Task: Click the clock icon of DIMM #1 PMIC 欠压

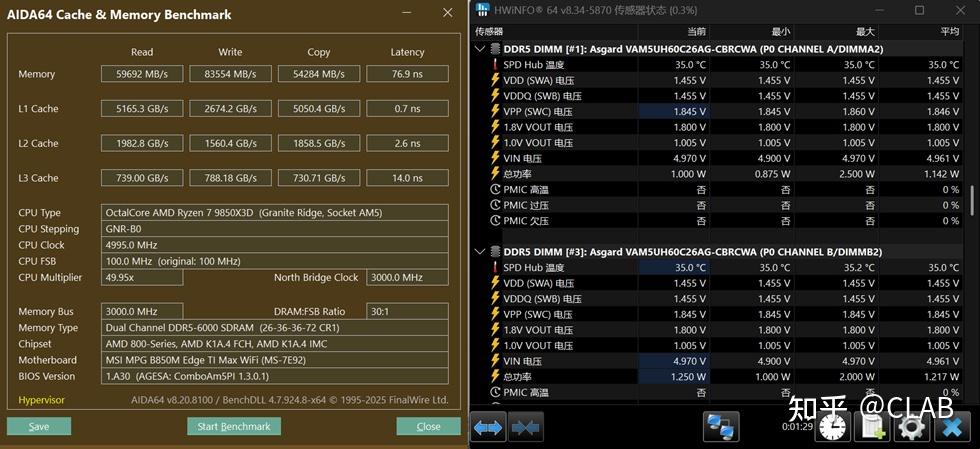Action: coord(495,221)
